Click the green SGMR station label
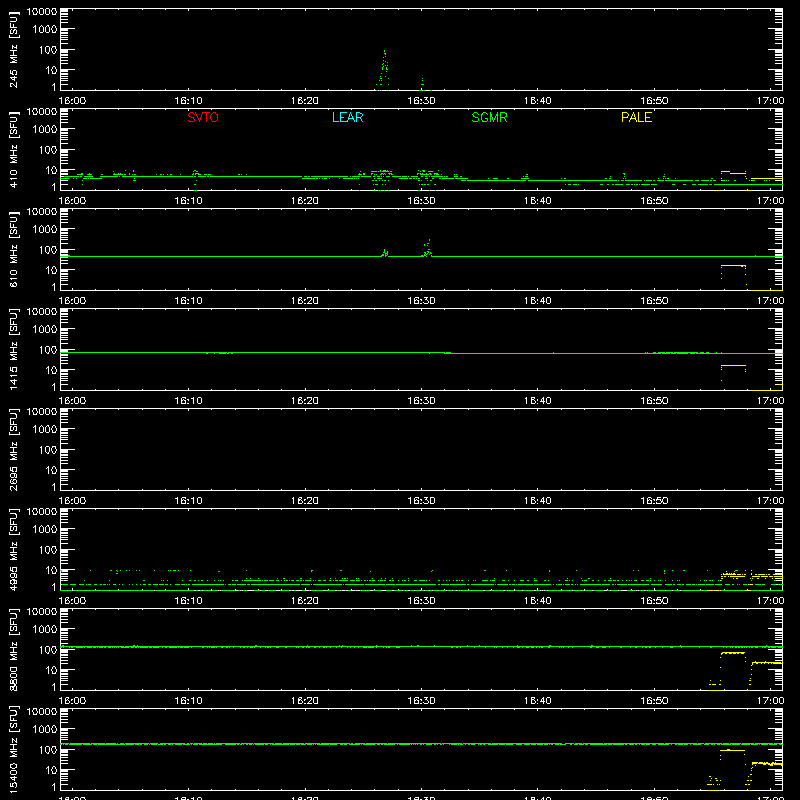This screenshot has width=800, height=800. pyautogui.click(x=489, y=117)
